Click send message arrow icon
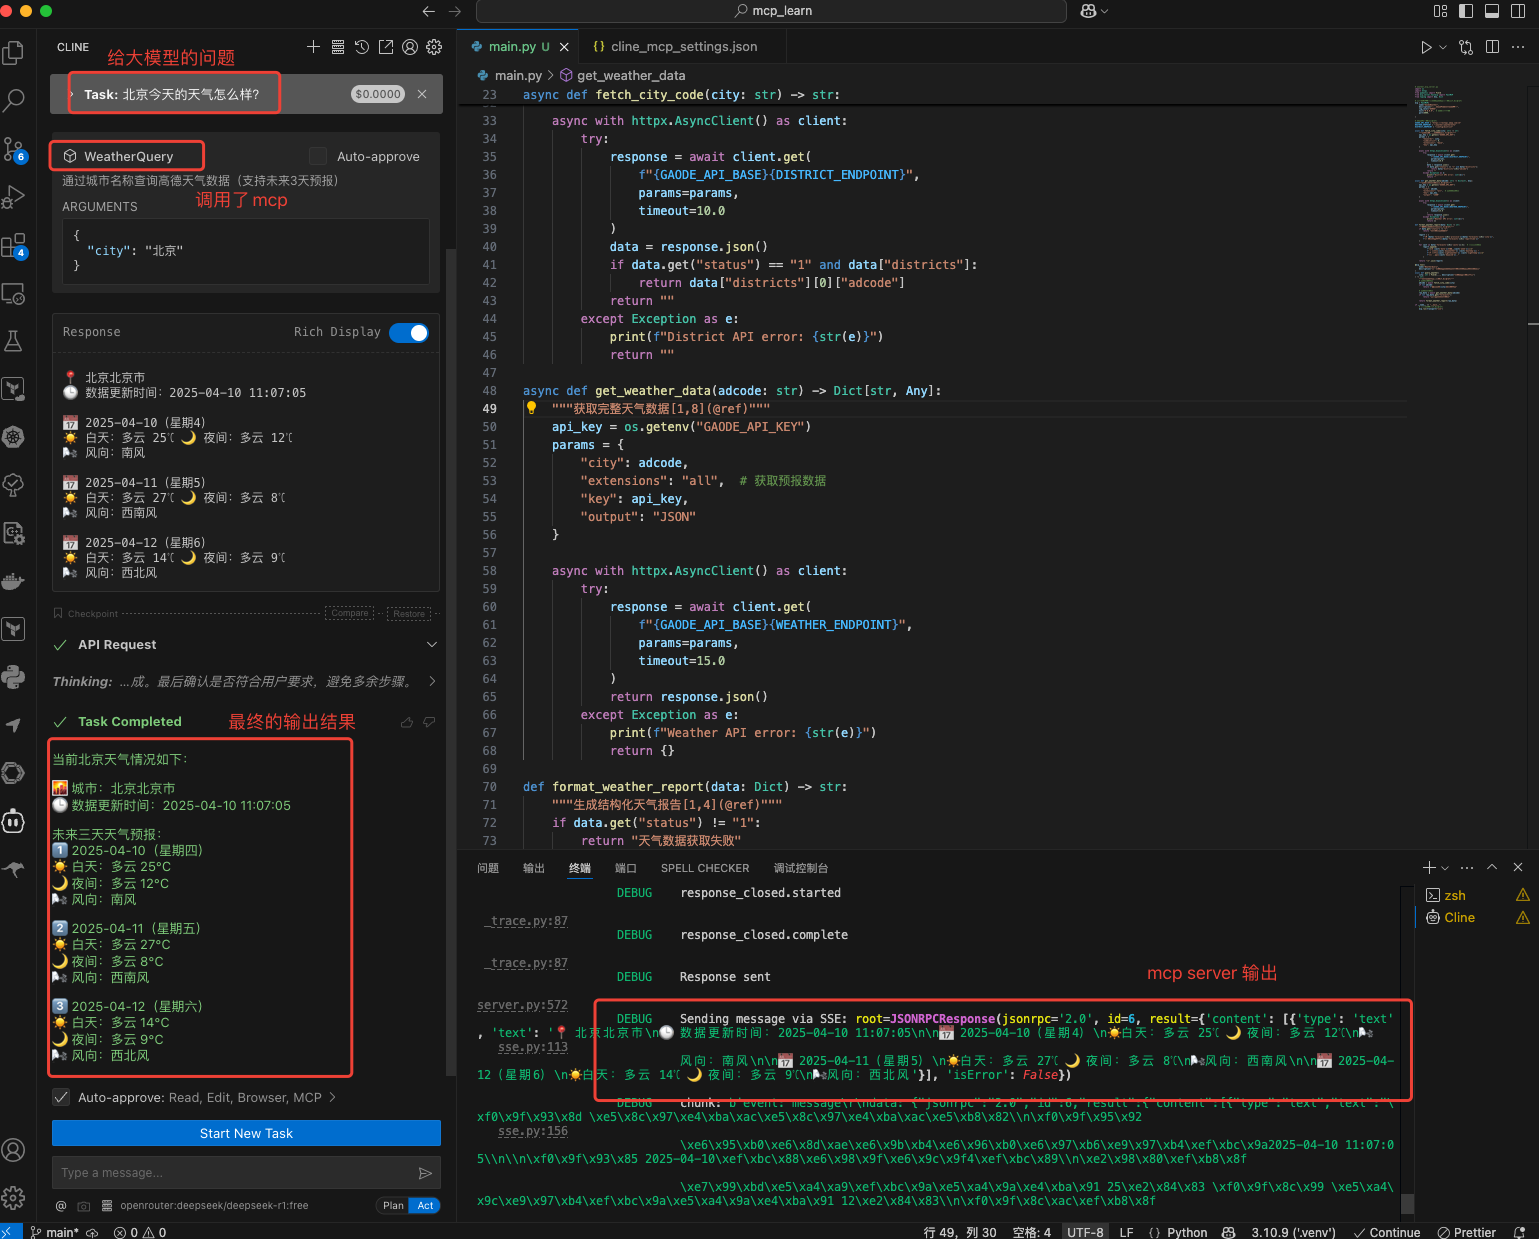1539x1239 pixels. tap(425, 1173)
